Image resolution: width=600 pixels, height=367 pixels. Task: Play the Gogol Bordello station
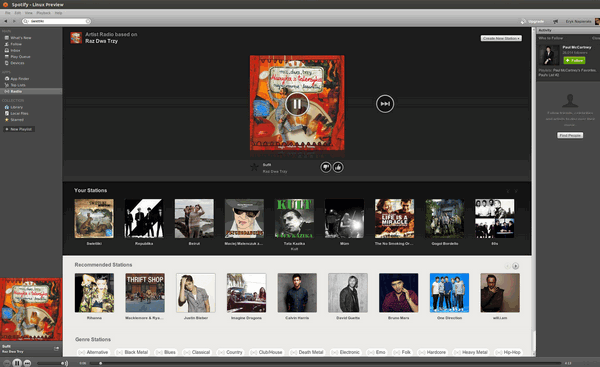pyautogui.click(x=445, y=218)
